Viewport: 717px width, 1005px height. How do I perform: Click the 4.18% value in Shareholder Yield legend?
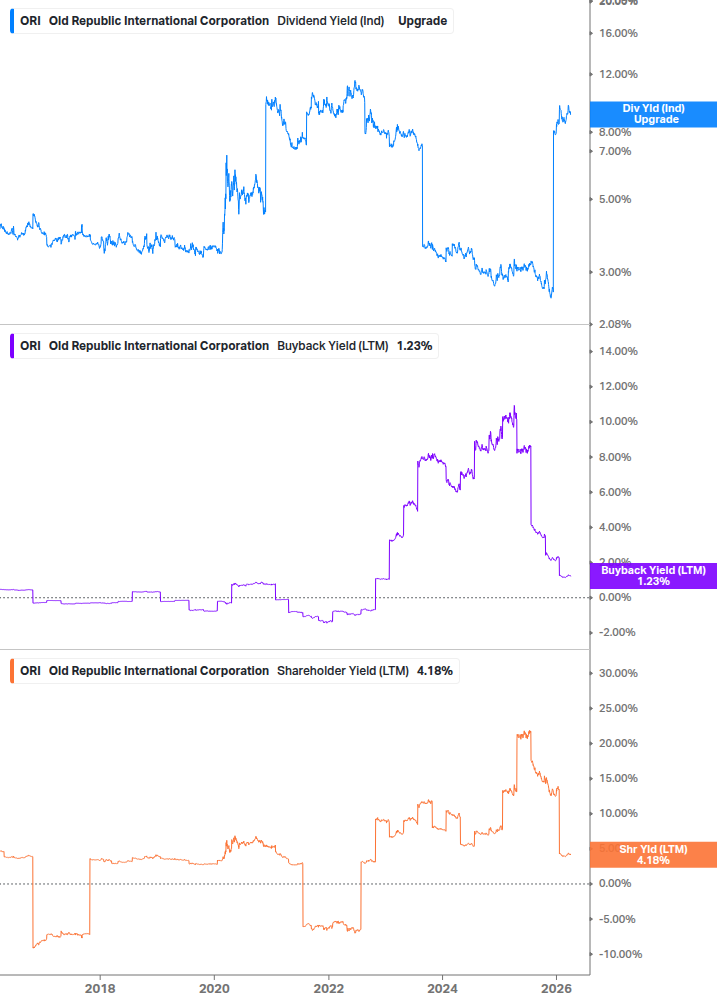point(435,671)
